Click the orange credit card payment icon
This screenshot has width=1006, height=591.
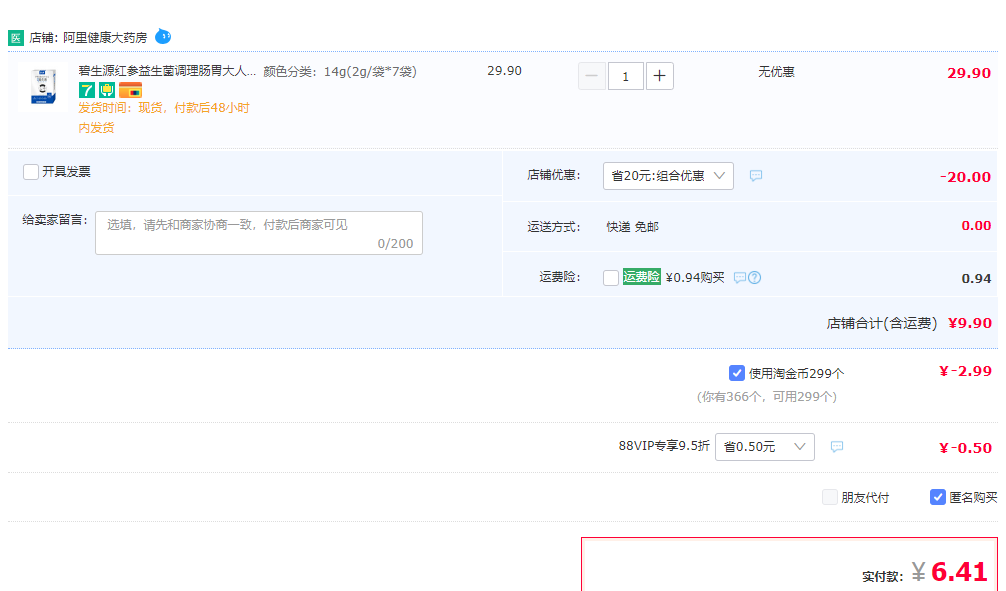coord(130,90)
